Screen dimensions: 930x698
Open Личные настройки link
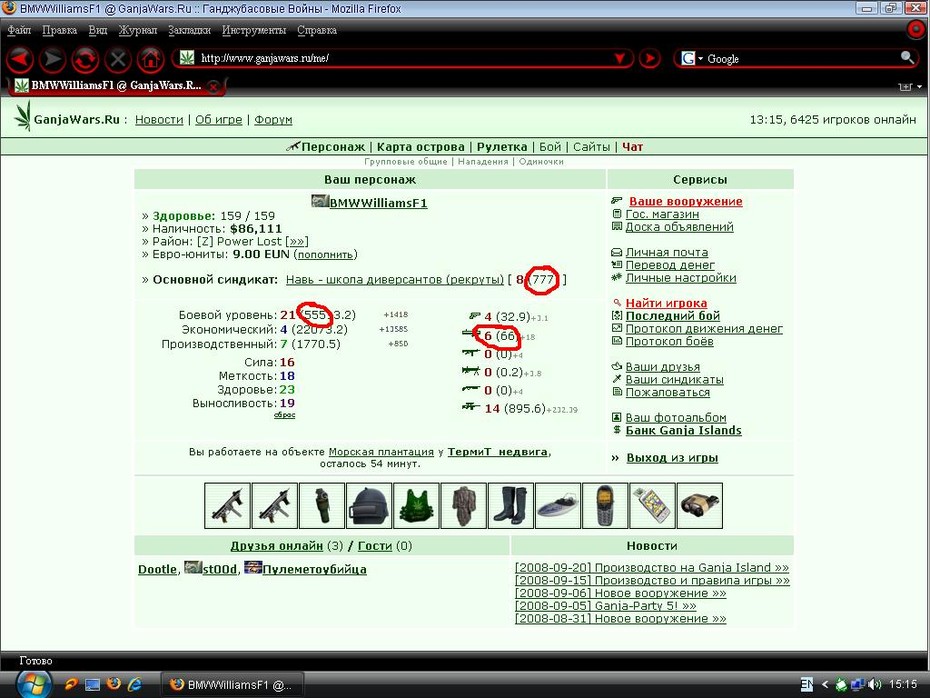pos(681,278)
